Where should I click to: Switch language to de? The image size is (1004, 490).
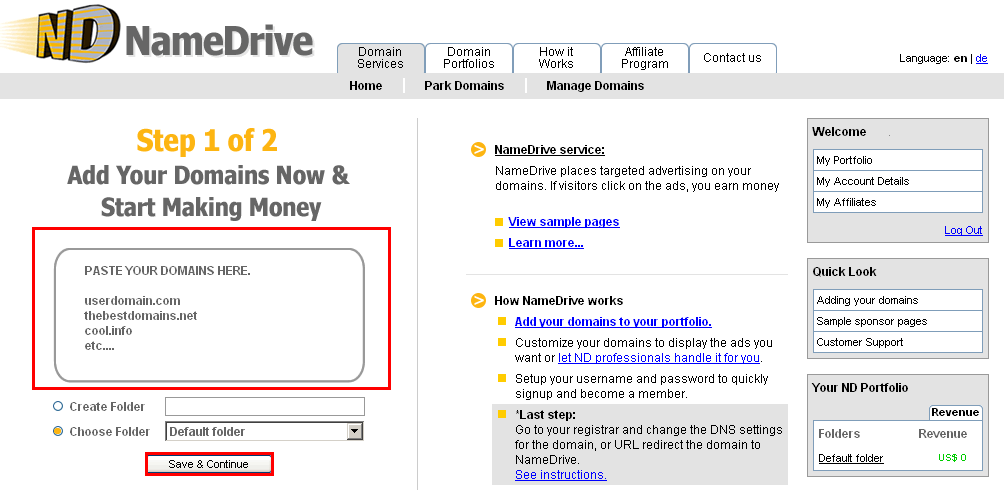[x=982, y=58]
